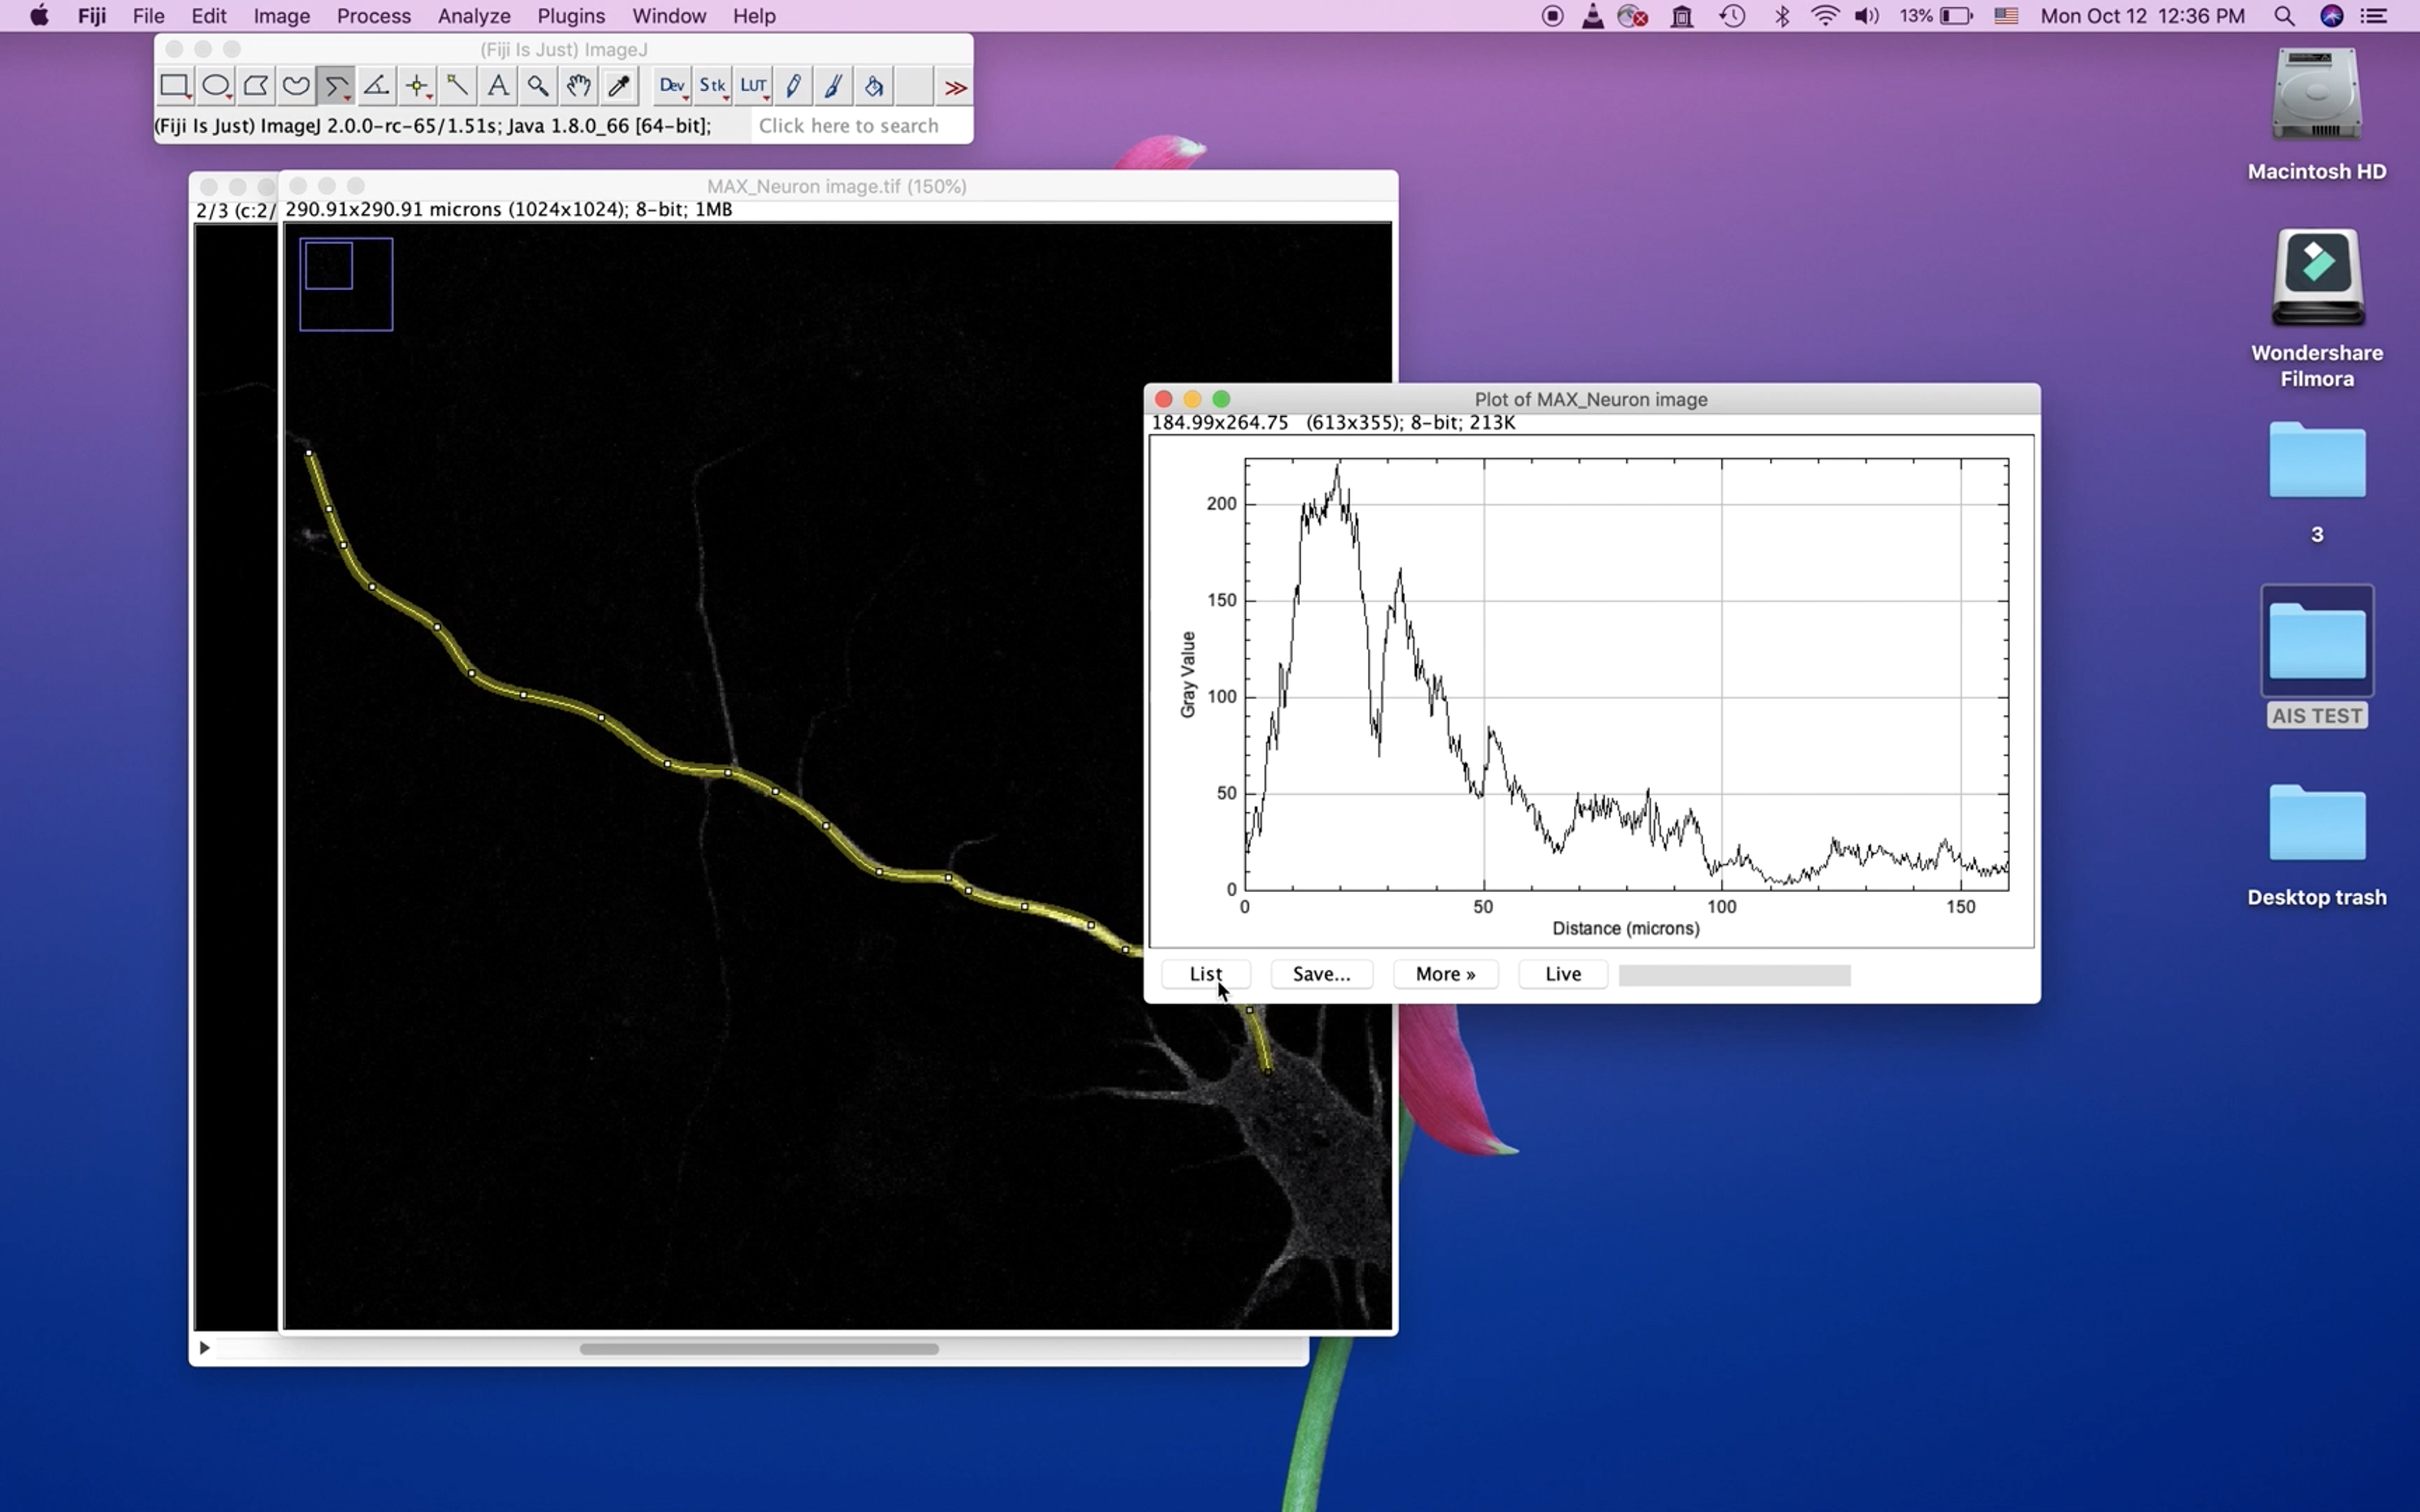Image resolution: width=2420 pixels, height=1512 pixels.
Task: Click the horizontal scrollbar under the image
Action: coord(758,1348)
